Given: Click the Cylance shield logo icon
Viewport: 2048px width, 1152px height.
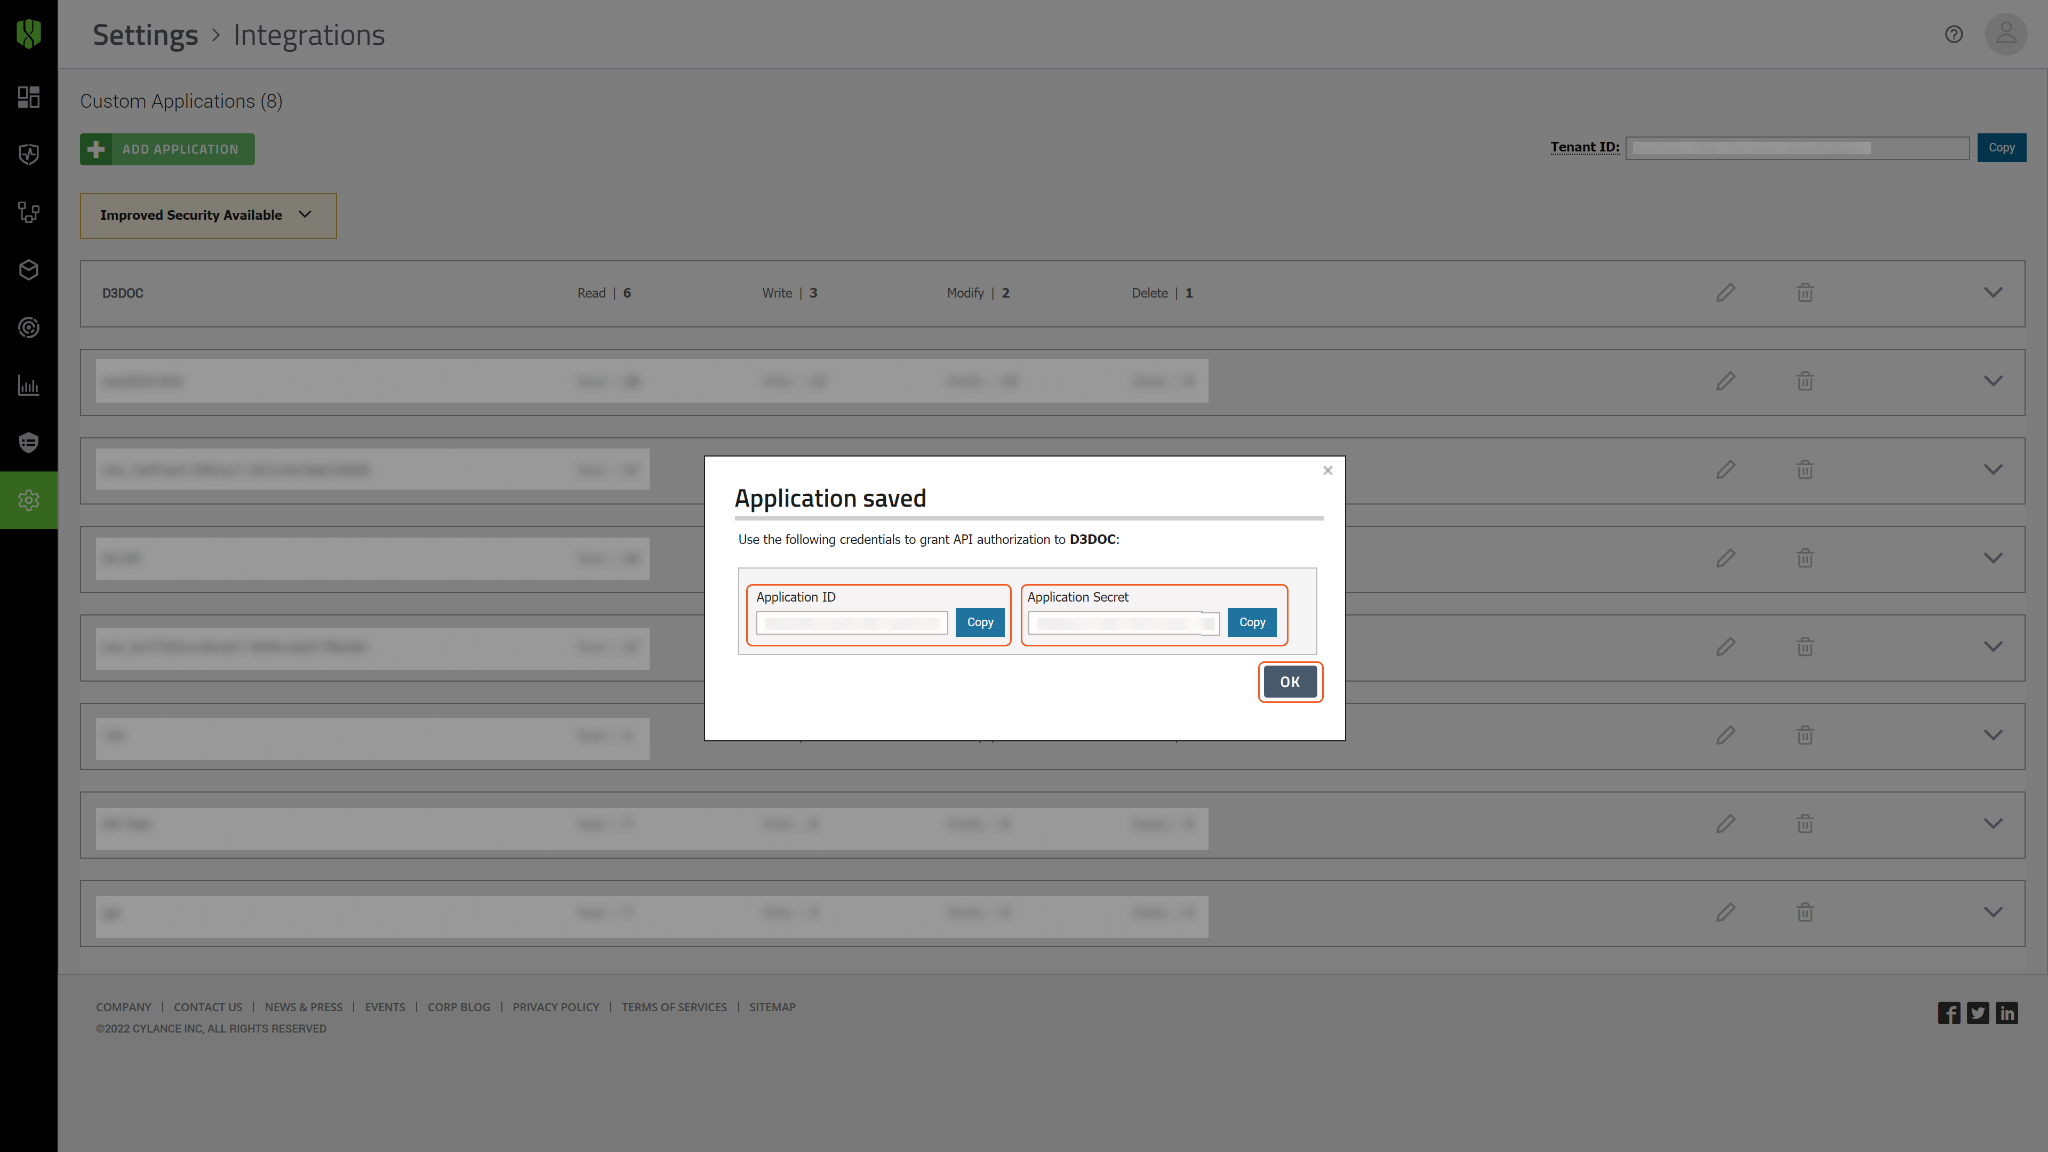Looking at the screenshot, I should (29, 34).
